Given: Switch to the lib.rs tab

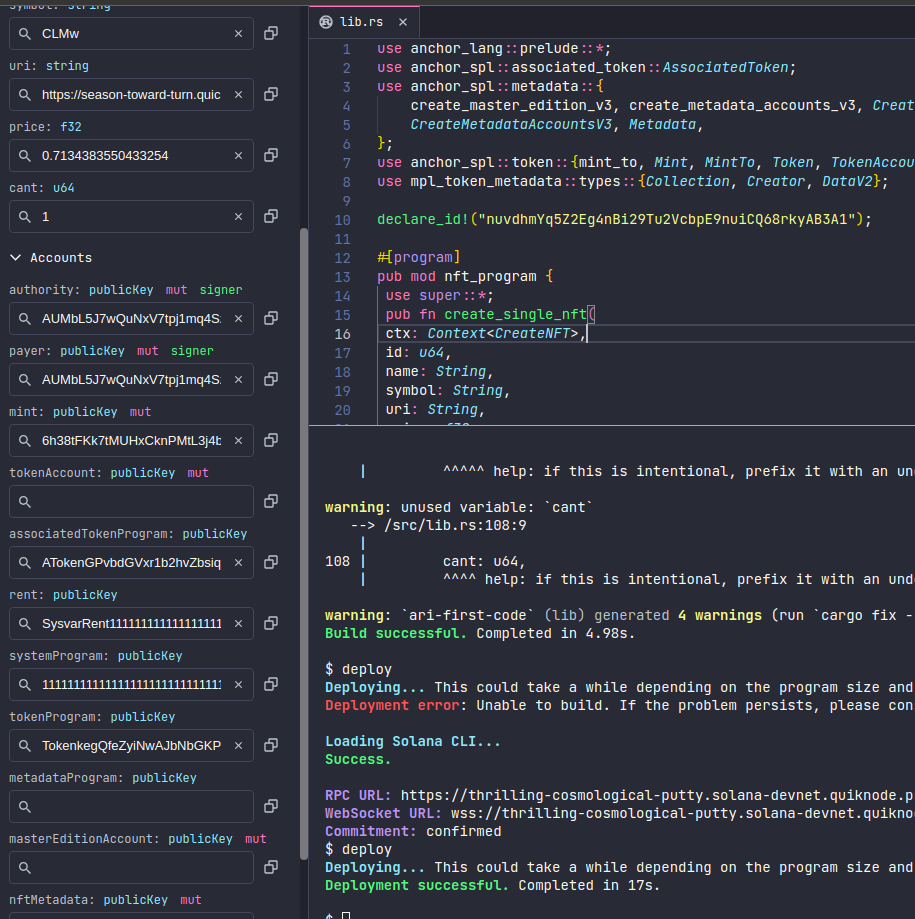Looking at the screenshot, I should click(356, 21).
